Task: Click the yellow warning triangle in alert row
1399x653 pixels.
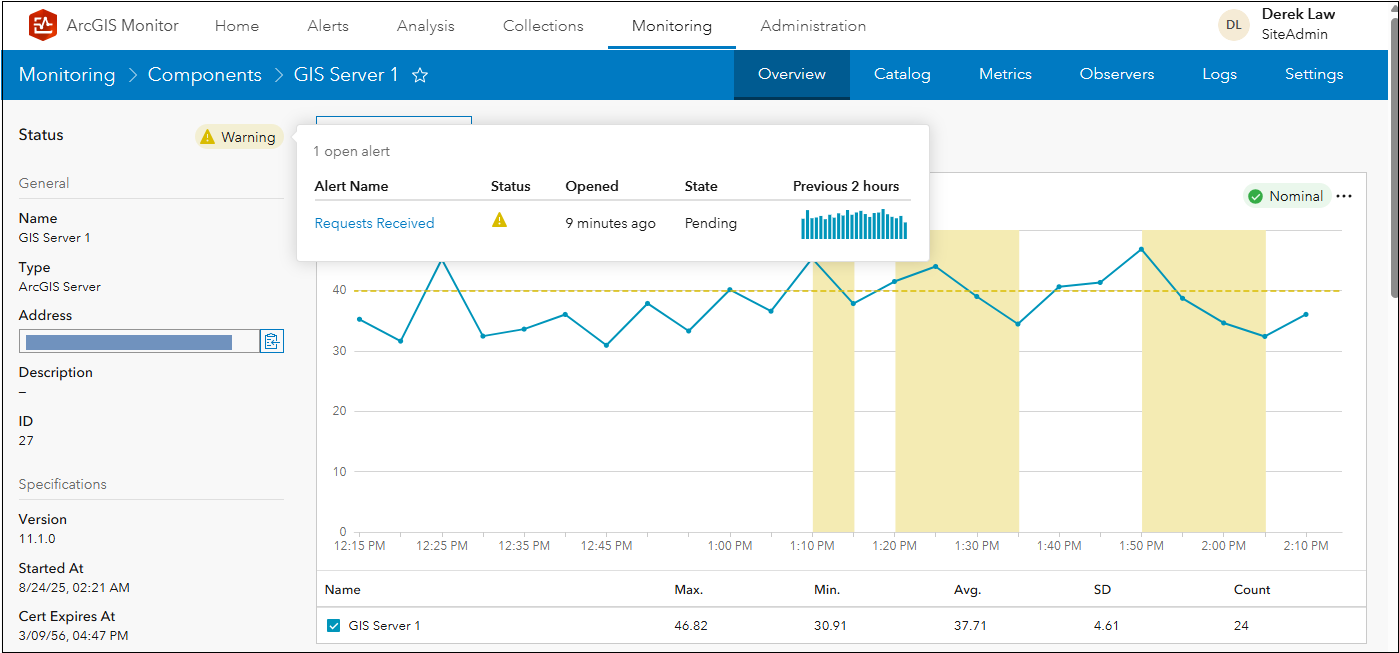Action: (x=499, y=220)
